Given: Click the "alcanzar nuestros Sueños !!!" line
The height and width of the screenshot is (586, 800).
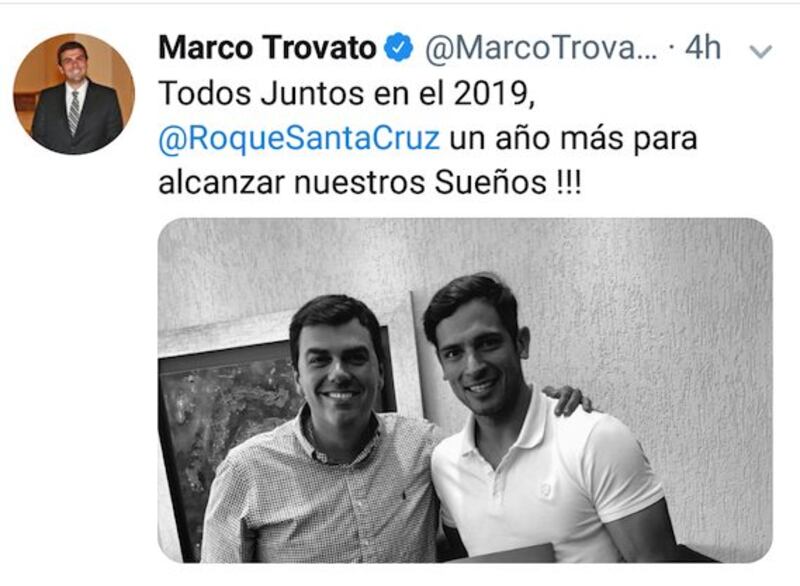Looking at the screenshot, I should point(370,183).
